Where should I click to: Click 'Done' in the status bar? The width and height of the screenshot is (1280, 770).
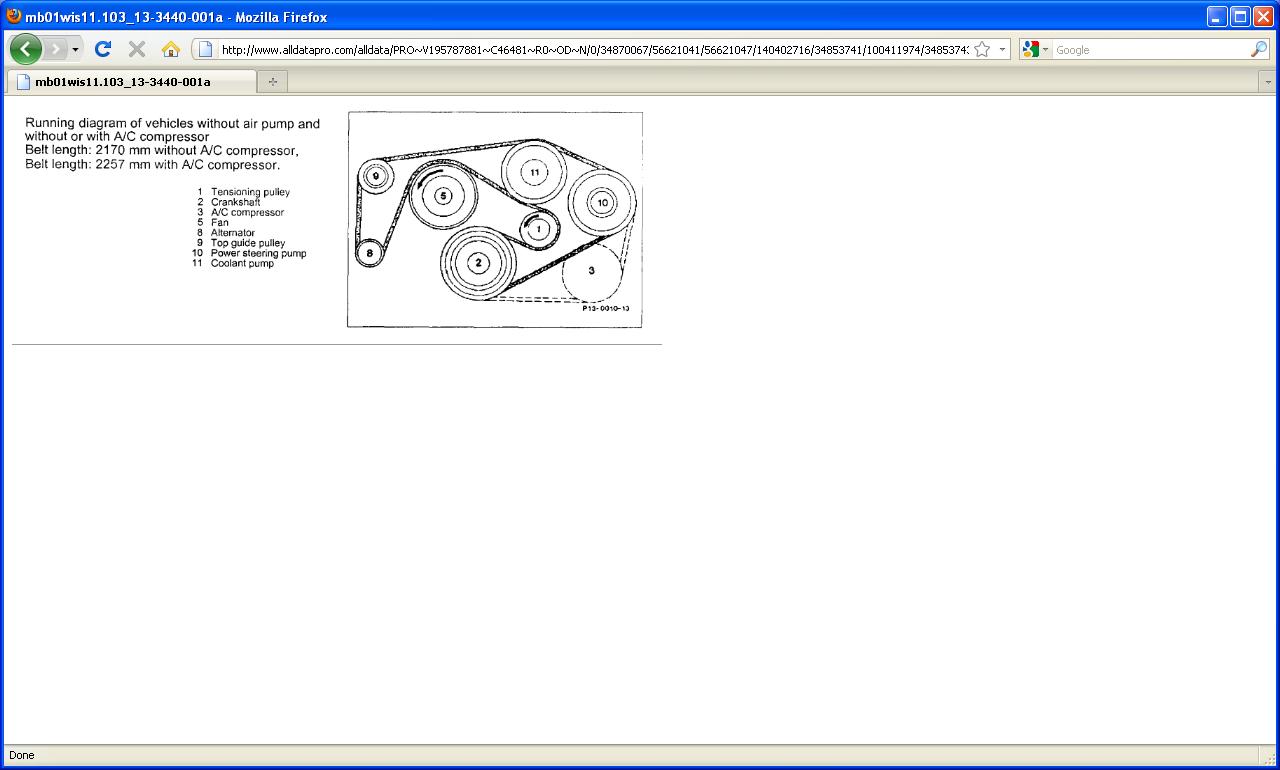coord(21,755)
